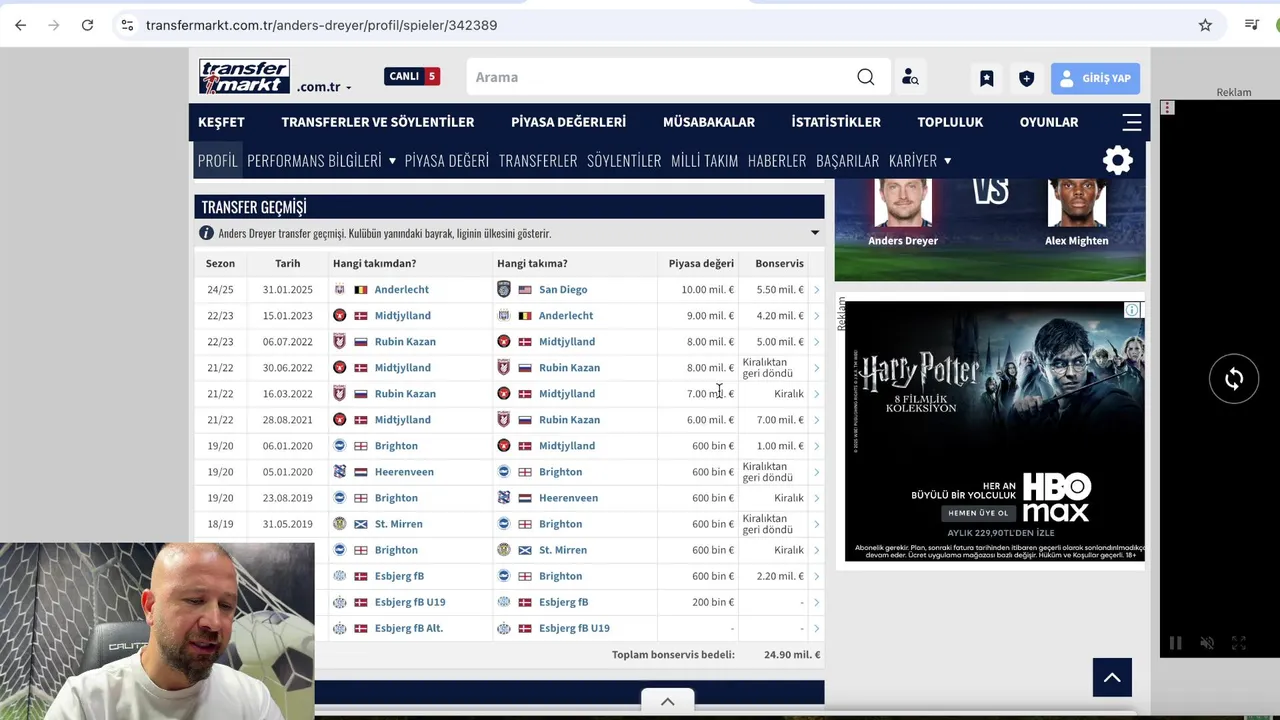Select the PİYASA DEĞERİ player tab
The height and width of the screenshot is (720, 1280).
coord(447,160)
